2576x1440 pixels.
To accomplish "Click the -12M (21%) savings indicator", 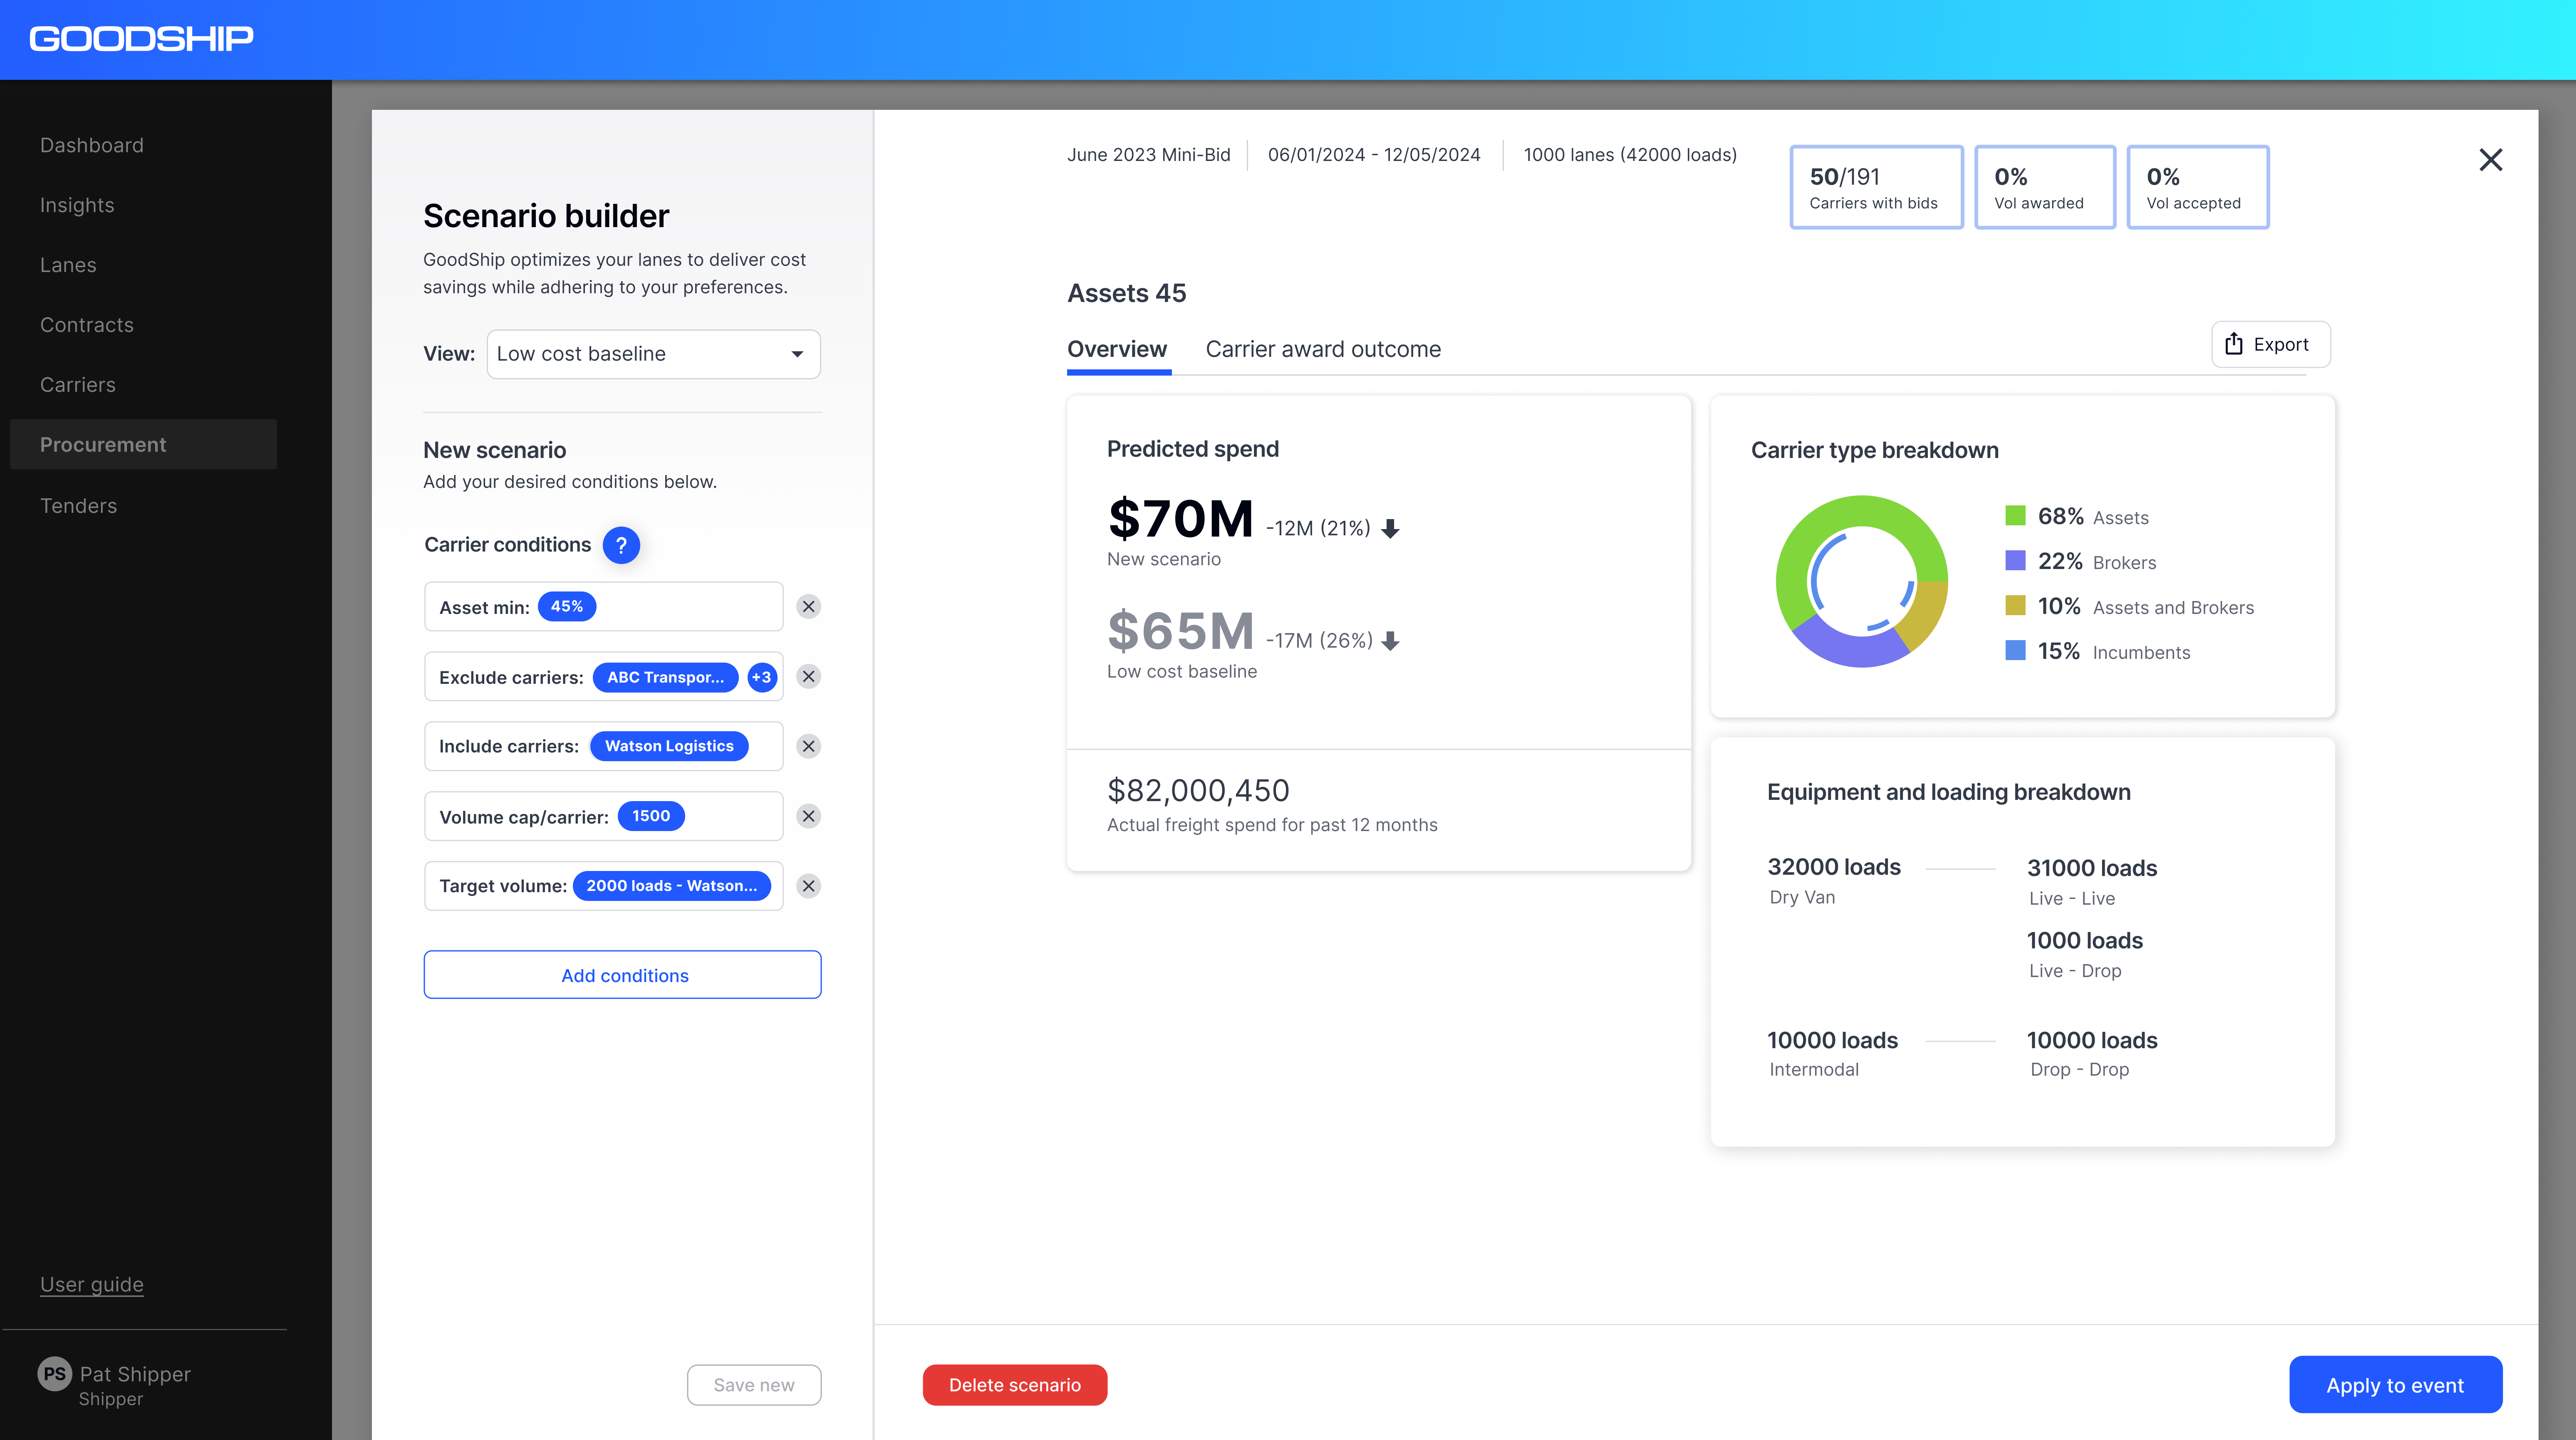I will coord(1333,528).
